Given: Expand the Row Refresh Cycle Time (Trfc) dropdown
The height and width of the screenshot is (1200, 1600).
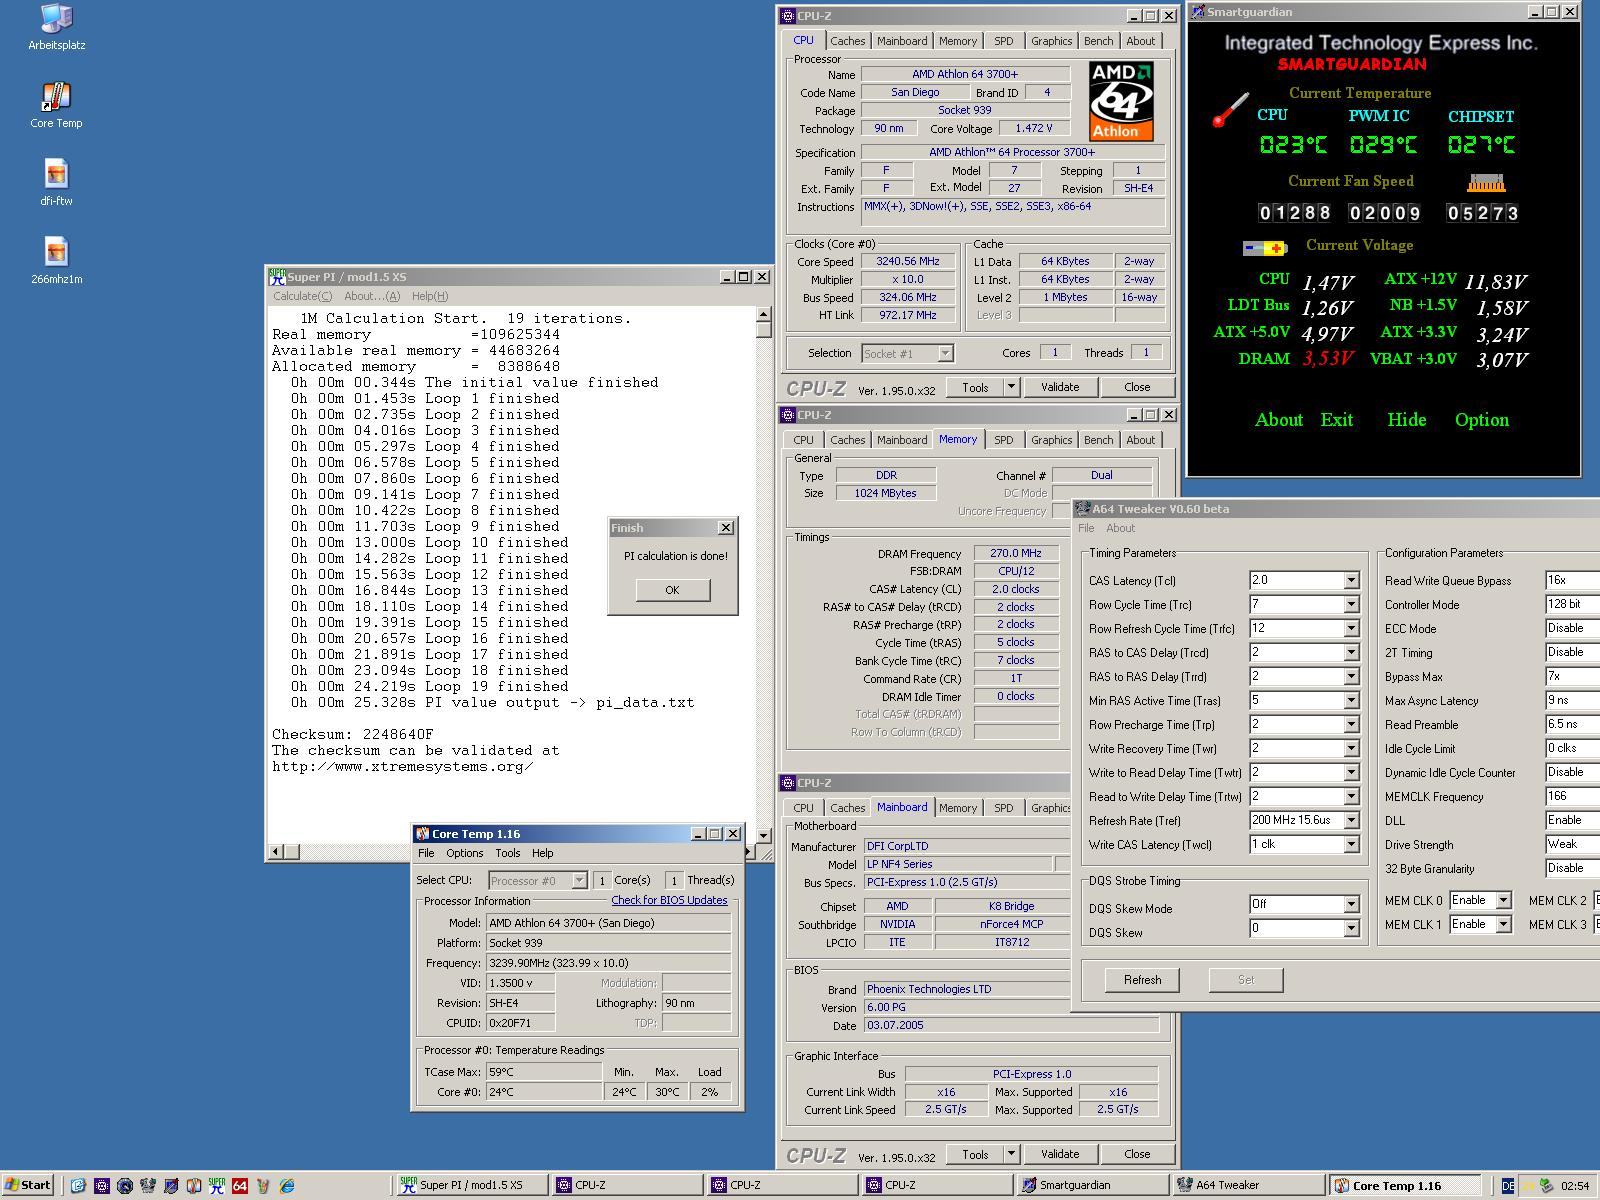Looking at the screenshot, I should [1351, 629].
